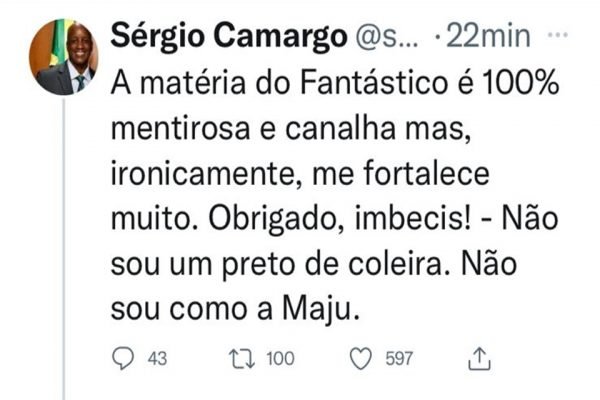Click the Sérgio Camargo display name
This screenshot has width=600, height=400.
click(x=227, y=37)
